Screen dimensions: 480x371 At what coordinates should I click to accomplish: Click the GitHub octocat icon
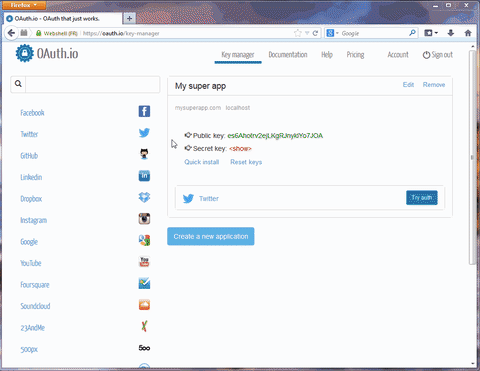click(x=144, y=154)
